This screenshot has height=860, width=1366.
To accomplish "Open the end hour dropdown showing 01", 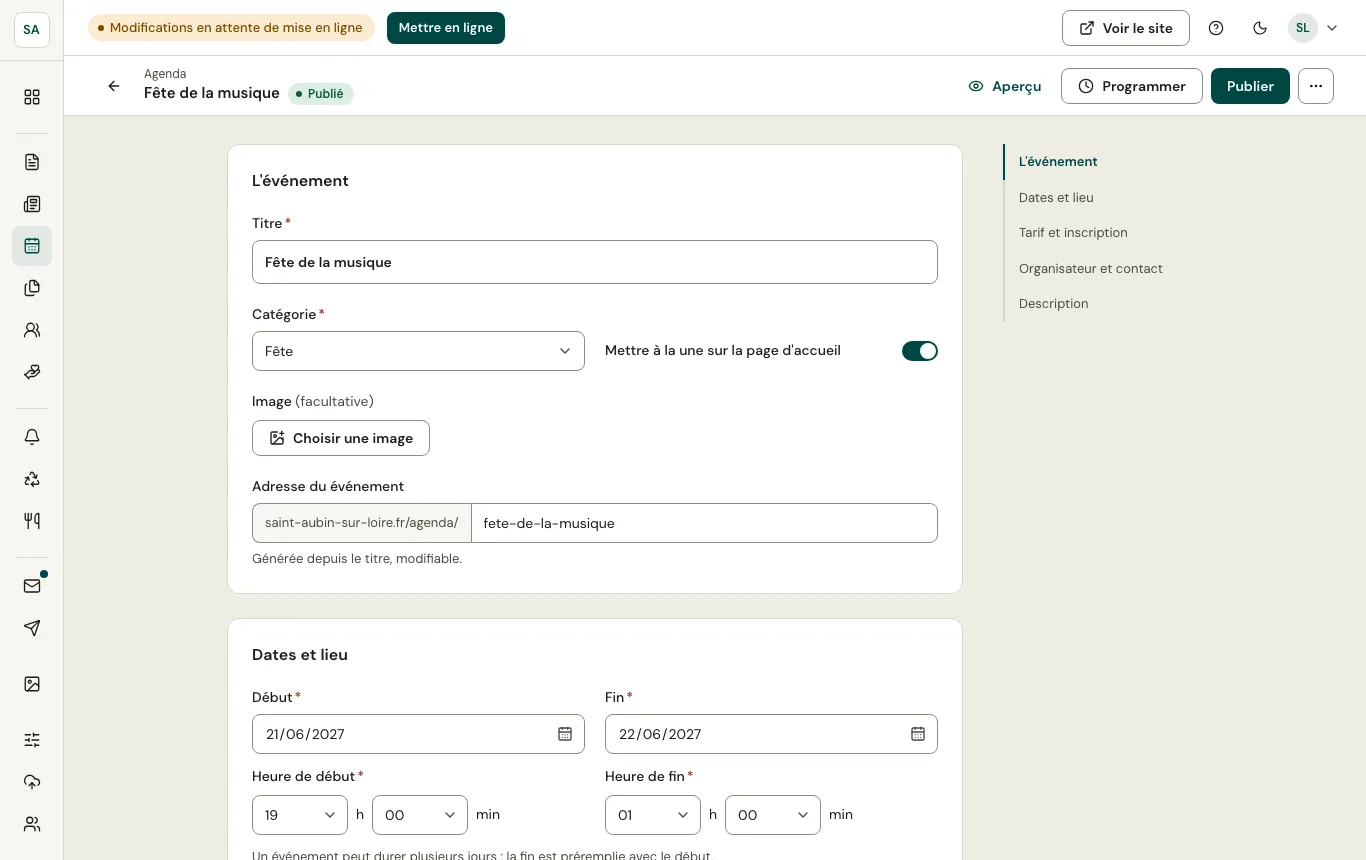I will point(653,815).
